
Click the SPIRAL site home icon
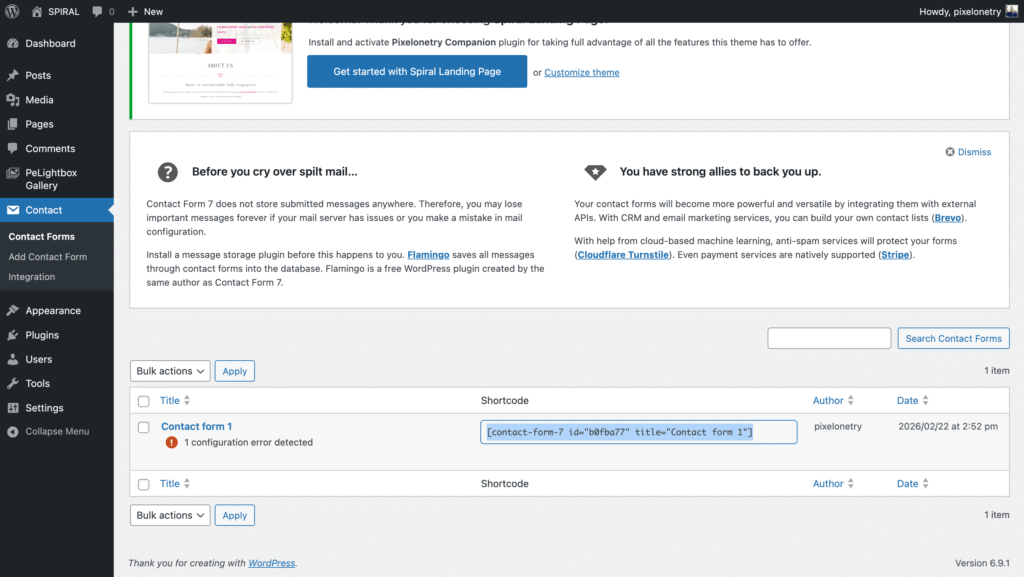37,11
